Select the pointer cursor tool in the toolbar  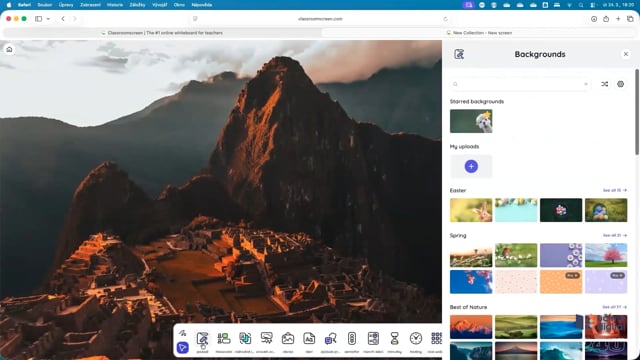pyautogui.click(x=182, y=348)
